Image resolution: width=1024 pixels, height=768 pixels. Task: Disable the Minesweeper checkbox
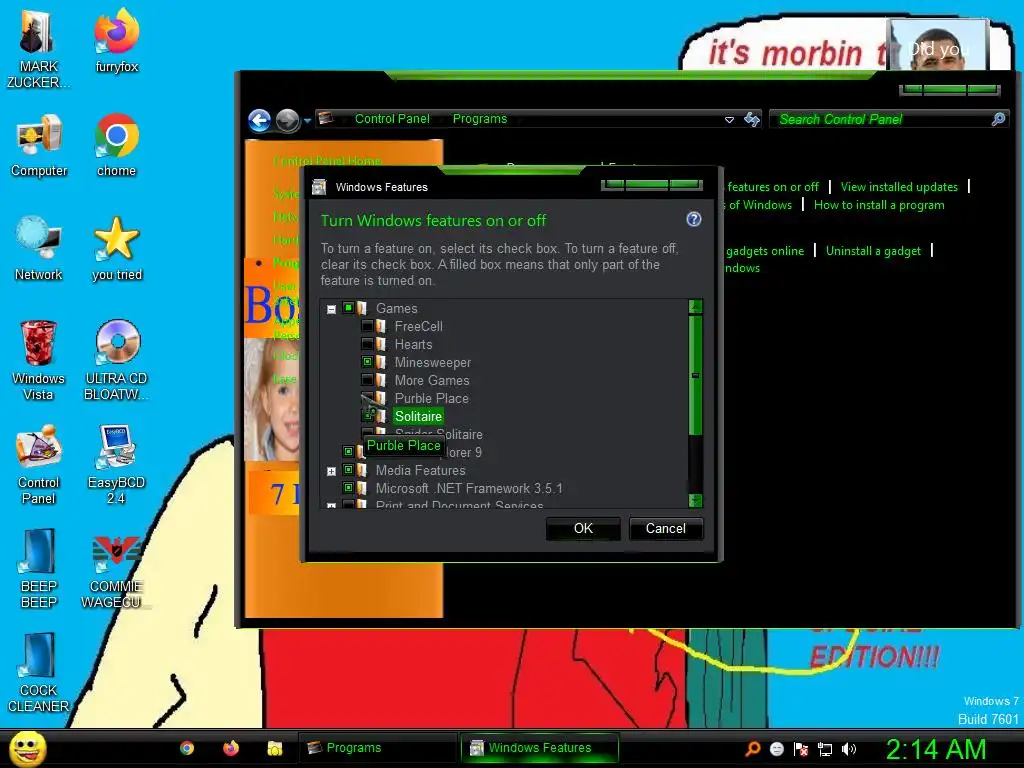367,361
